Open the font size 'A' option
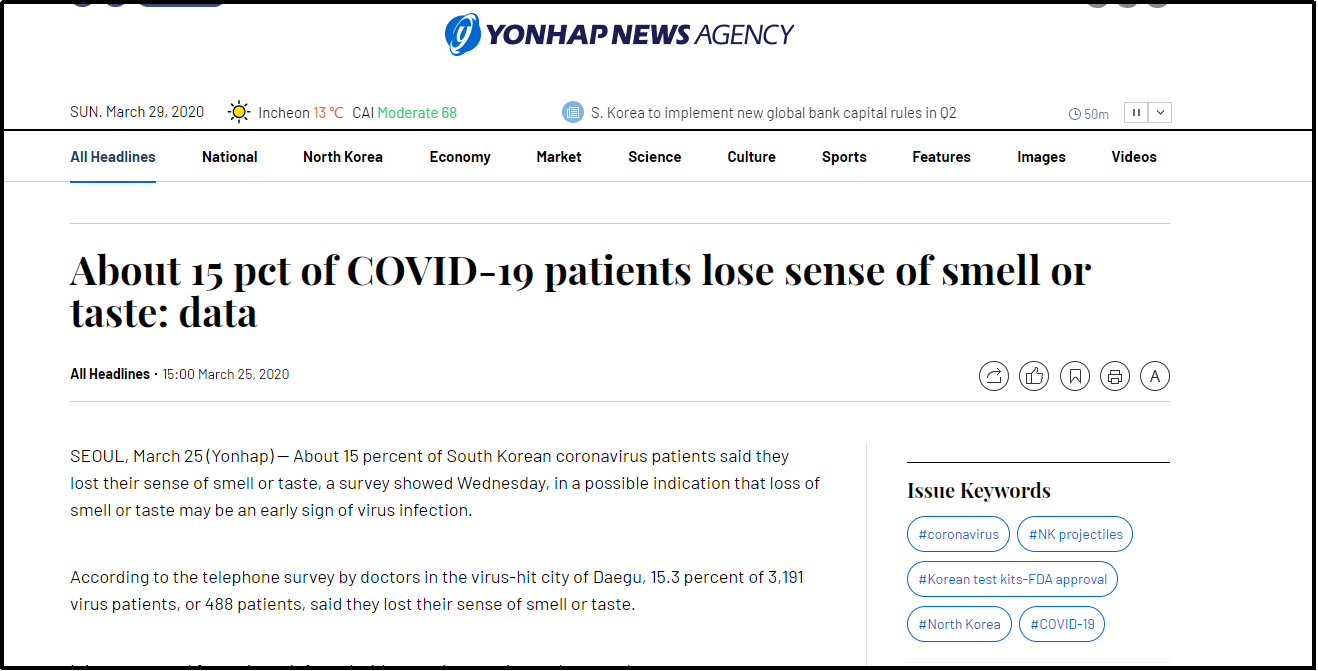This screenshot has width=1318, height=671. click(1155, 376)
